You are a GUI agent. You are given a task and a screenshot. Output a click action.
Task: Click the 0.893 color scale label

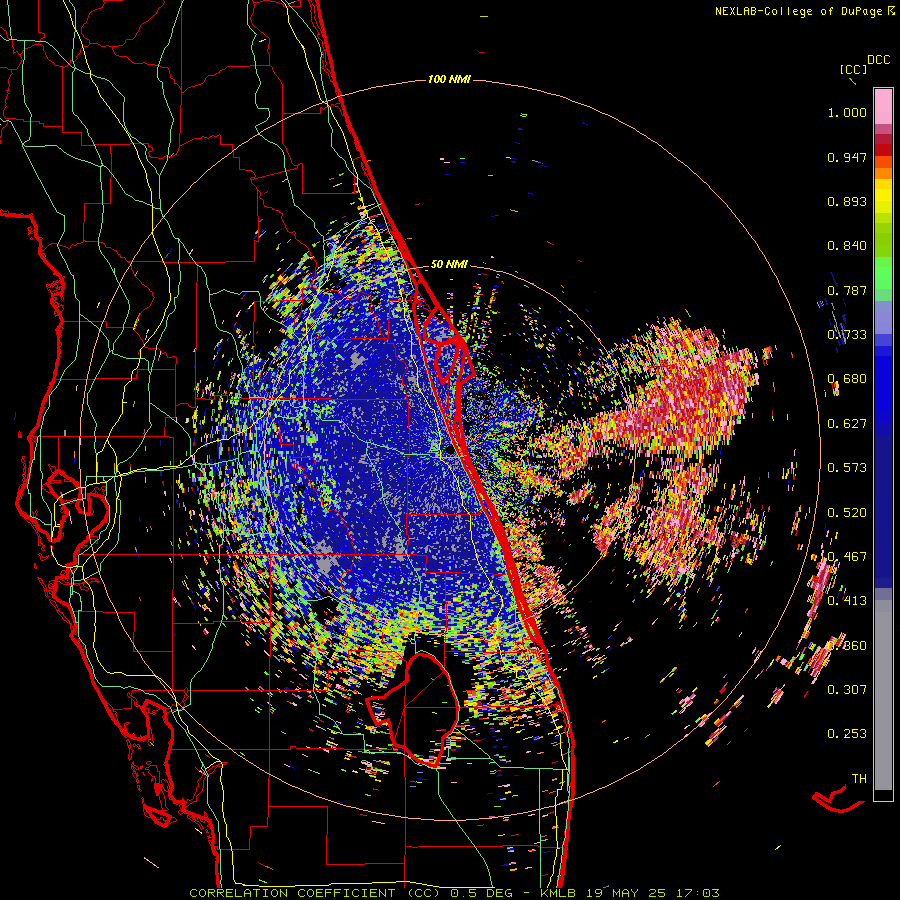tap(847, 201)
